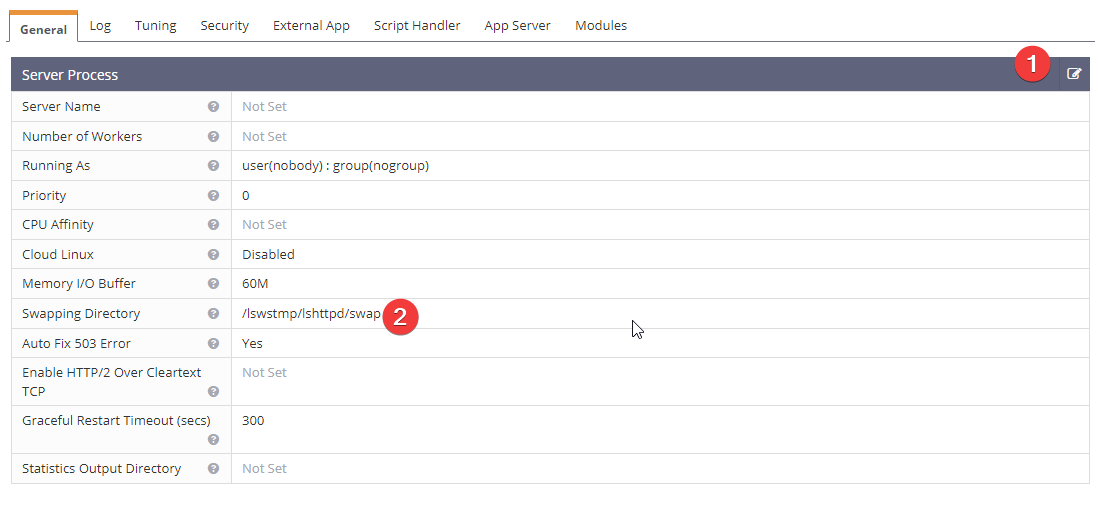Open help icon next to Server Name
The height and width of the screenshot is (507, 1098).
[214, 107]
